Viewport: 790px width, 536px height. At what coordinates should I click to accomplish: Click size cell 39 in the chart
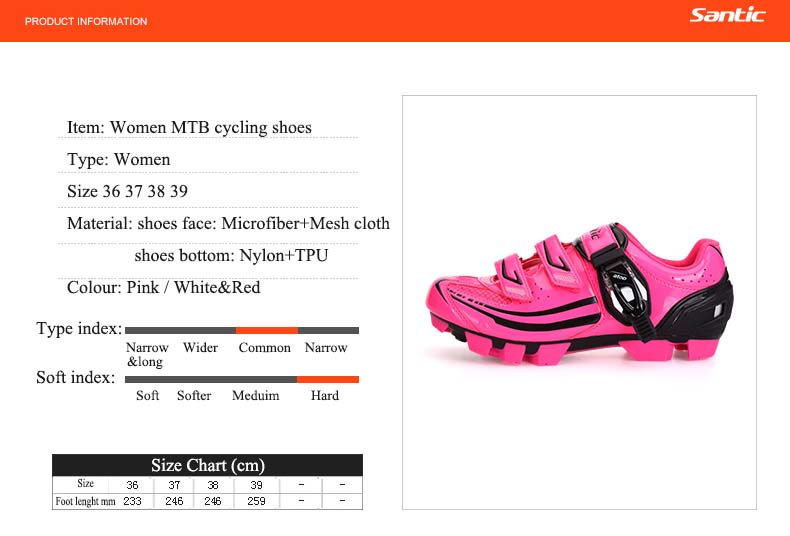coord(256,485)
